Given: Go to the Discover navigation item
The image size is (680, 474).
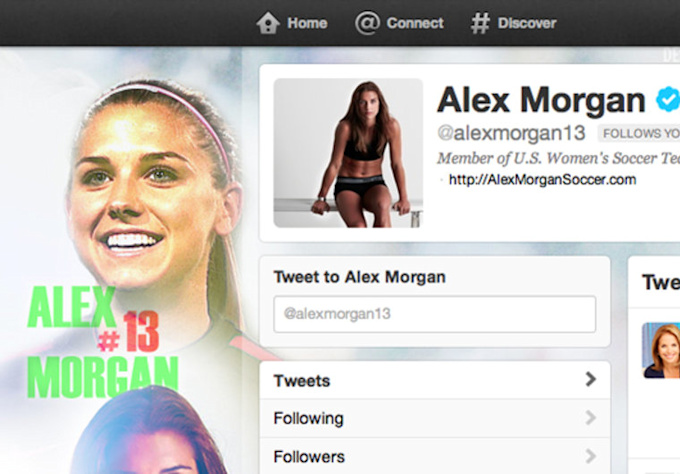Looking at the screenshot, I should tap(513, 23).
